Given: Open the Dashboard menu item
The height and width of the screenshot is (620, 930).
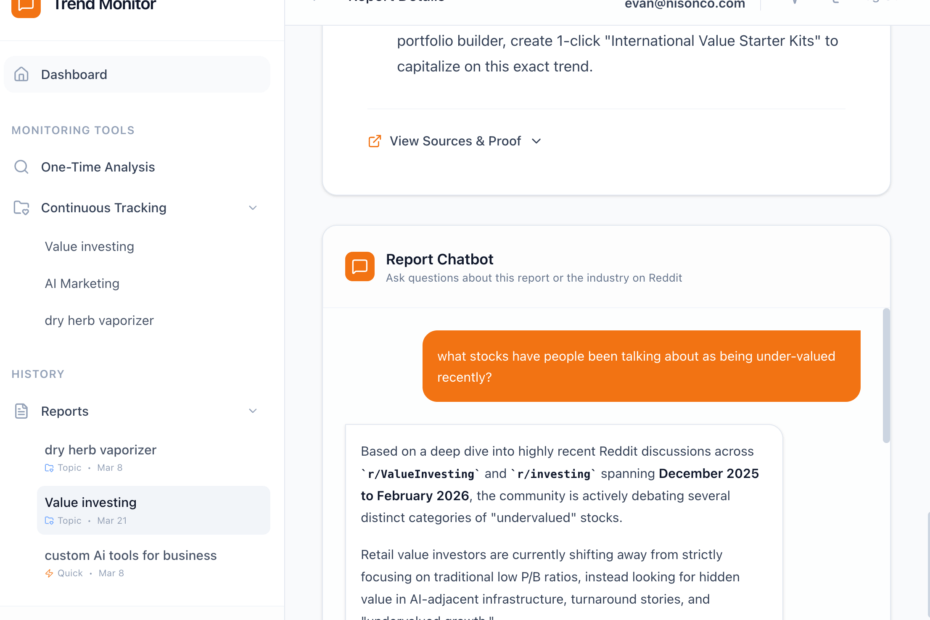Looking at the screenshot, I should click(74, 75).
